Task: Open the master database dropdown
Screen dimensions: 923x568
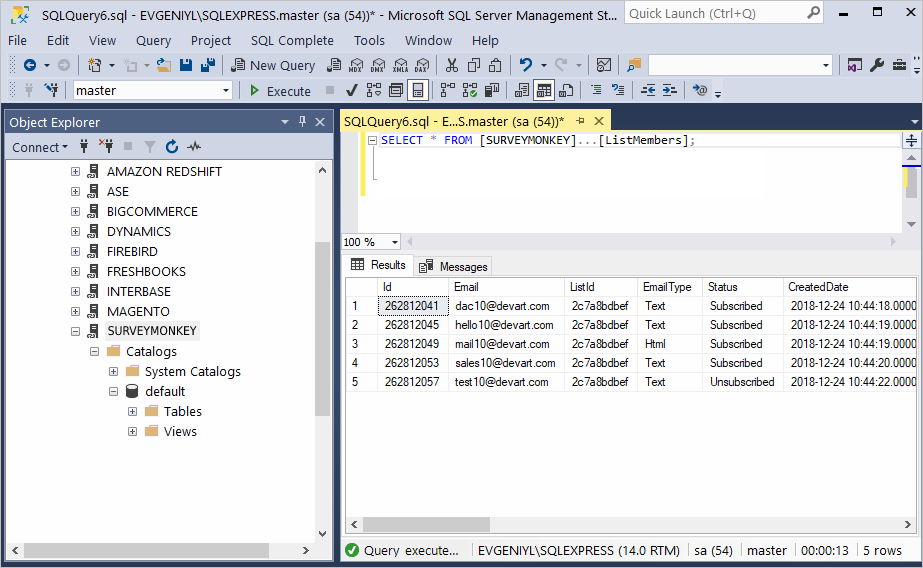Action: [225, 91]
